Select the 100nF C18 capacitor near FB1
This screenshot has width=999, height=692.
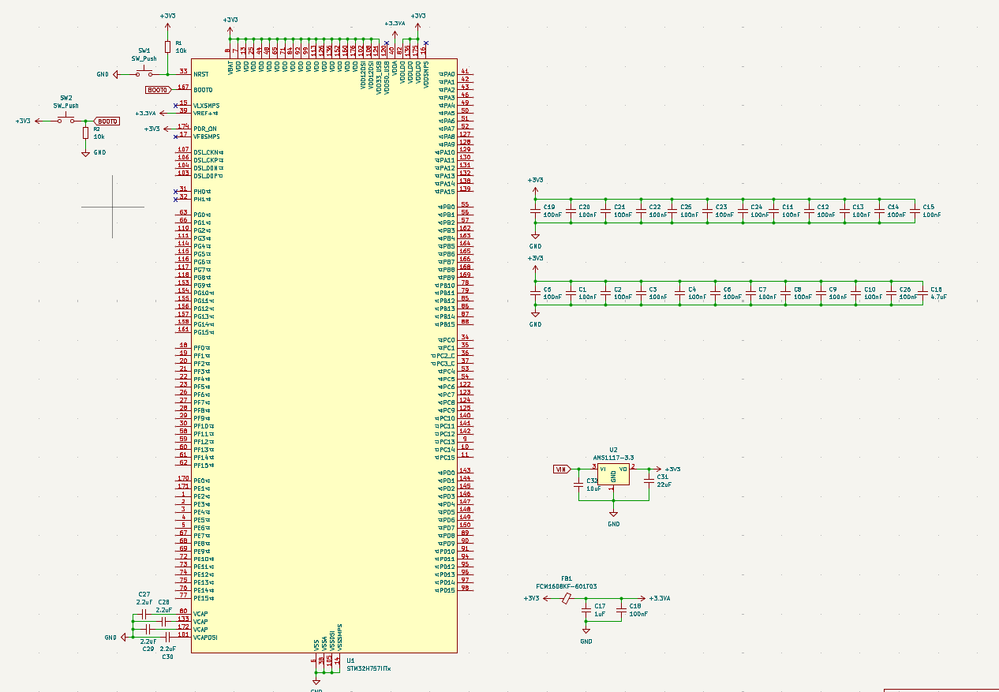pos(621,610)
